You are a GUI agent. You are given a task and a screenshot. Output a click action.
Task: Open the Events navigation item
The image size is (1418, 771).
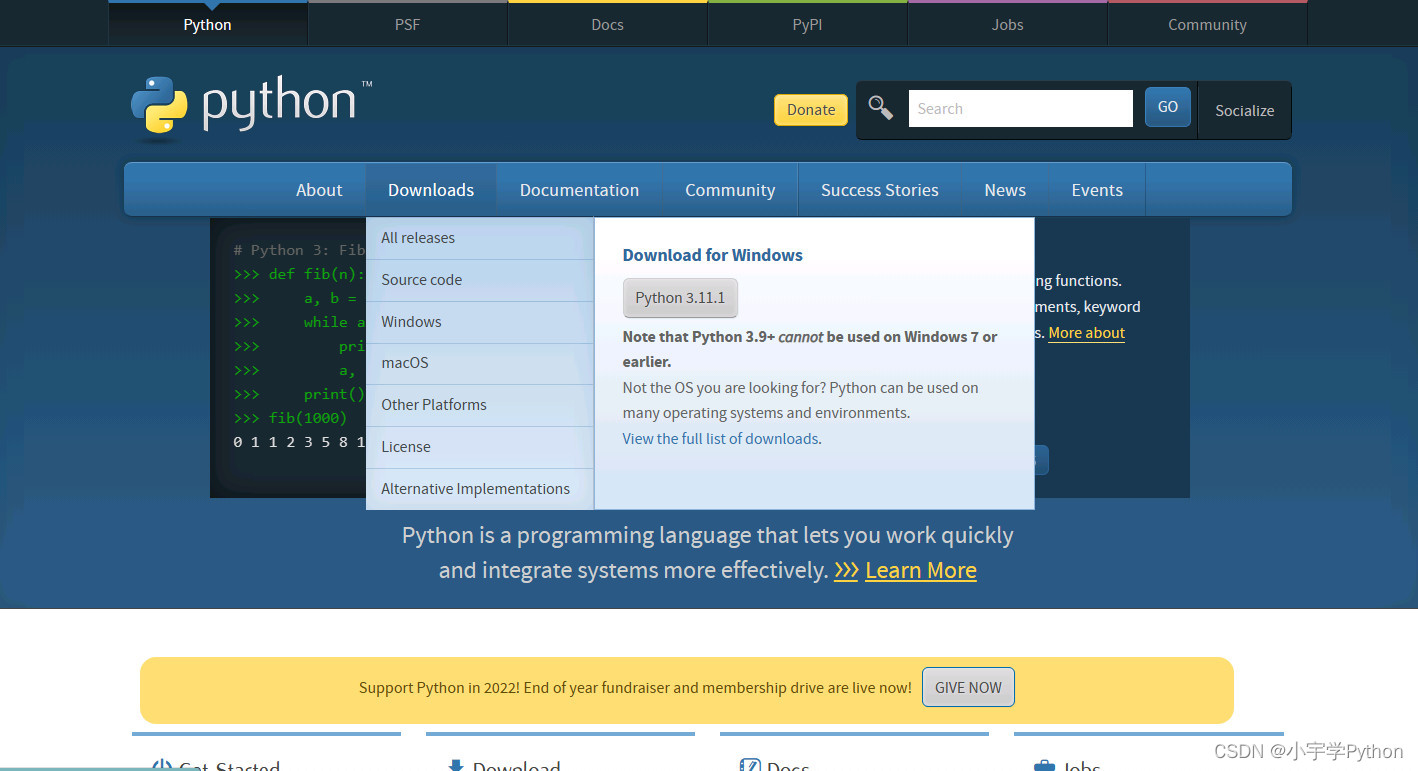click(1097, 190)
